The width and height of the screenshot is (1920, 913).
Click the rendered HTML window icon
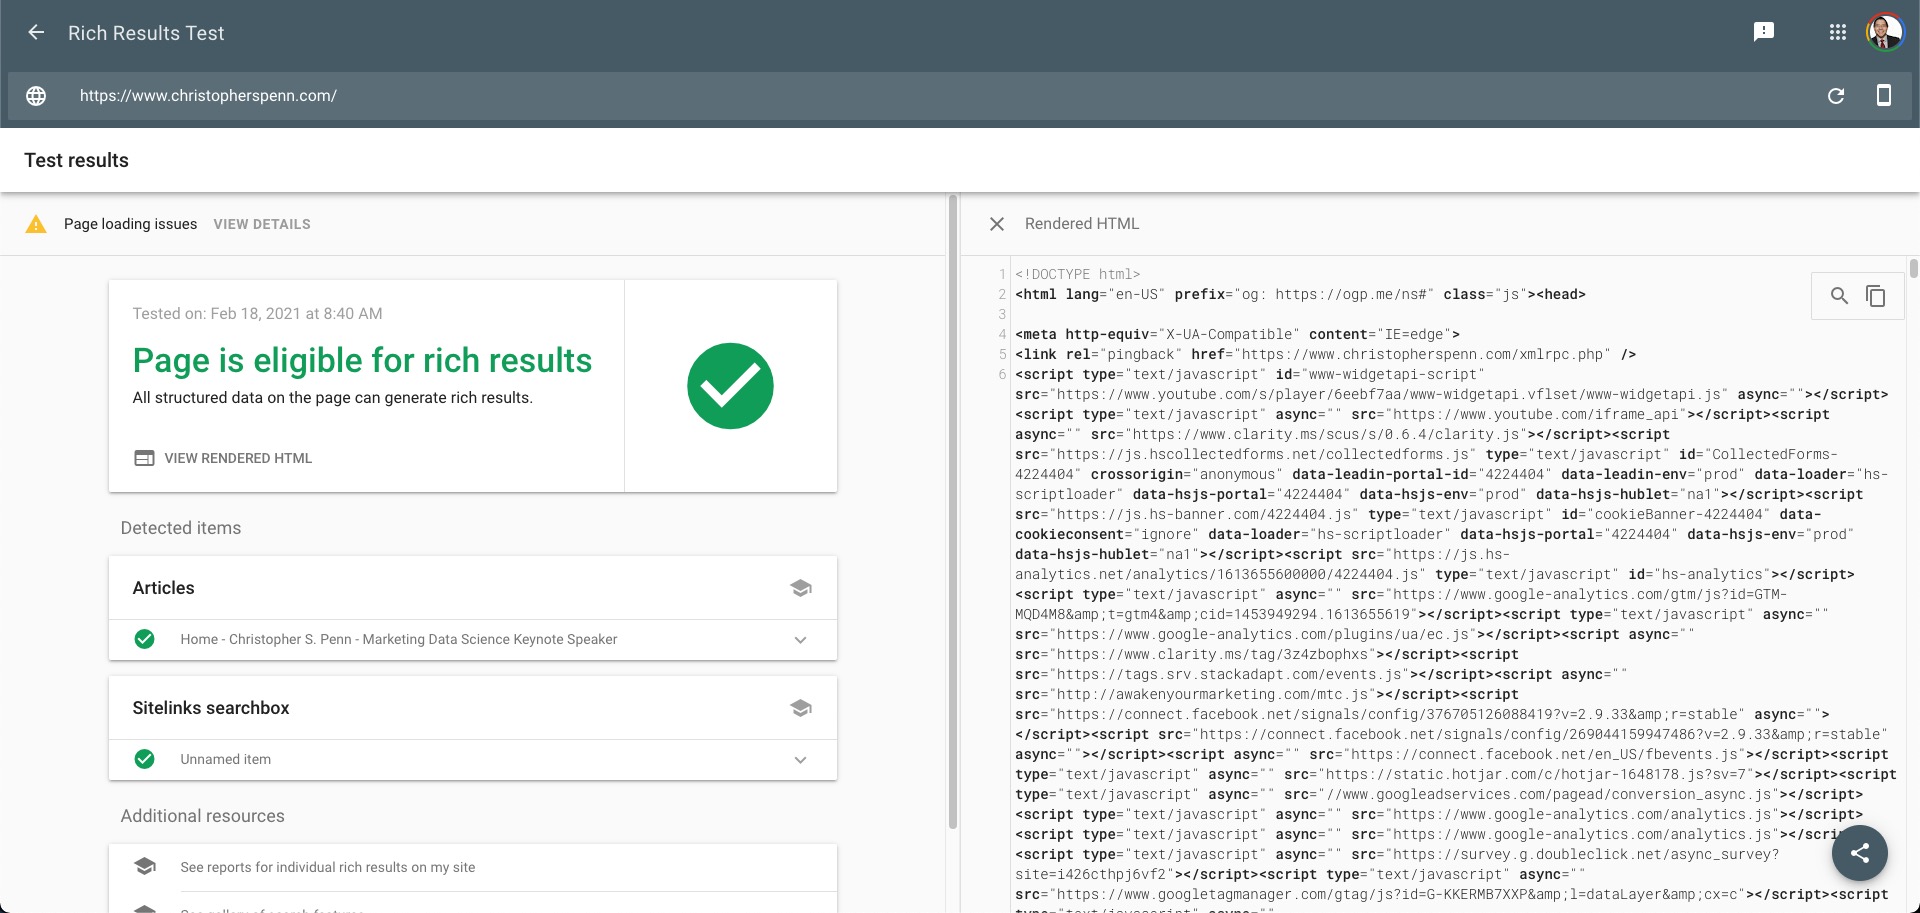click(x=145, y=458)
